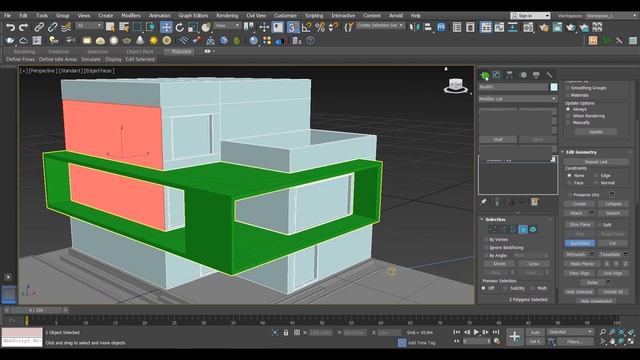Open the Material Editor icon
The image size is (640, 360).
[x=528, y=27]
